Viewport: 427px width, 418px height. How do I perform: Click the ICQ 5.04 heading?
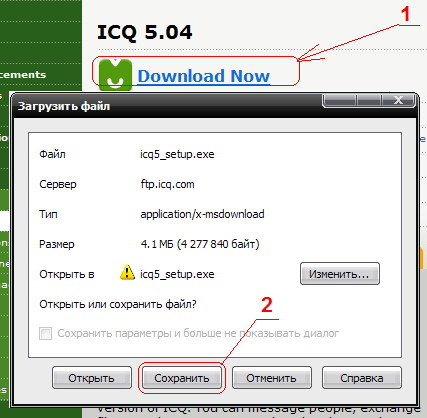pyautogui.click(x=145, y=32)
